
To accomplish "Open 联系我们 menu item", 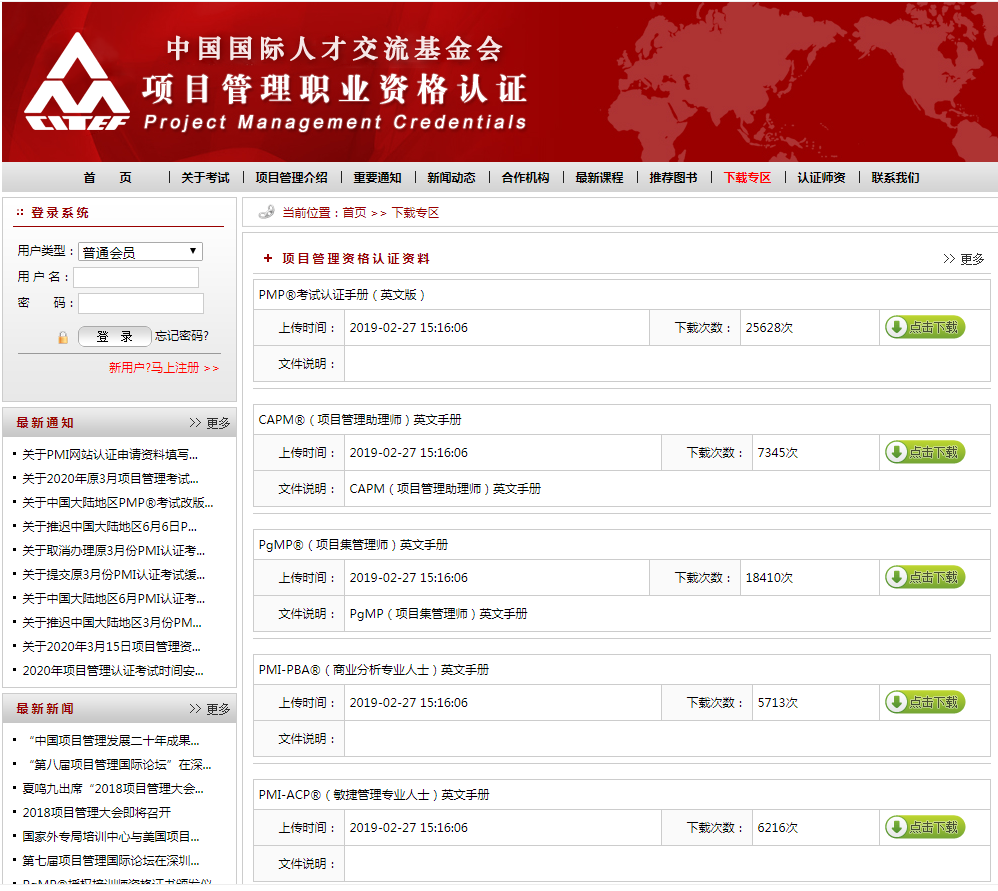I will coord(896,178).
